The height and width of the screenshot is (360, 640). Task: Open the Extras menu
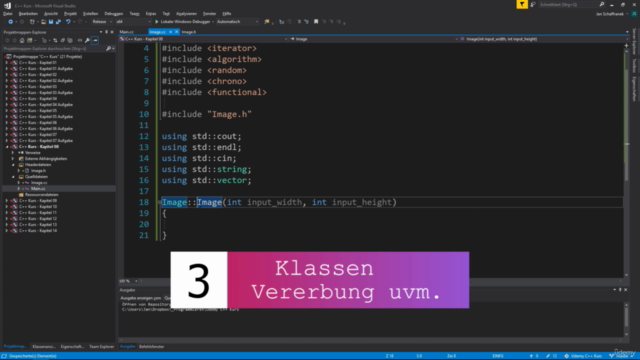(x=151, y=13)
